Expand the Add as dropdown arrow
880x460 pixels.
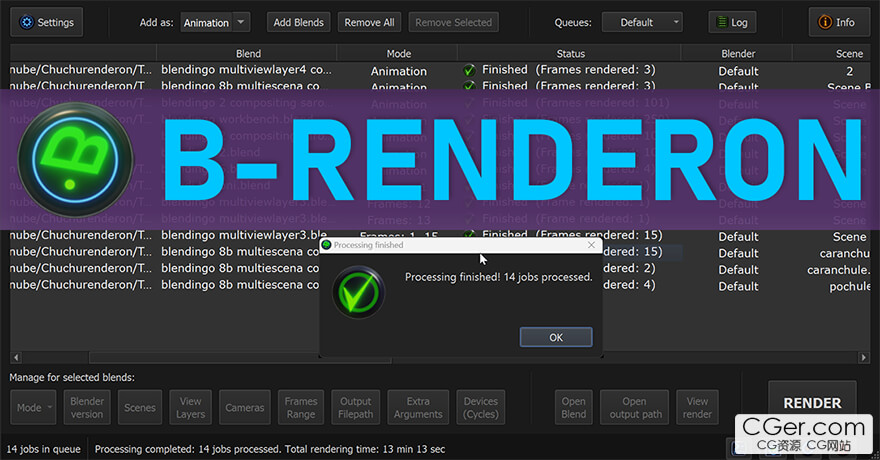(x=241, y=22)
